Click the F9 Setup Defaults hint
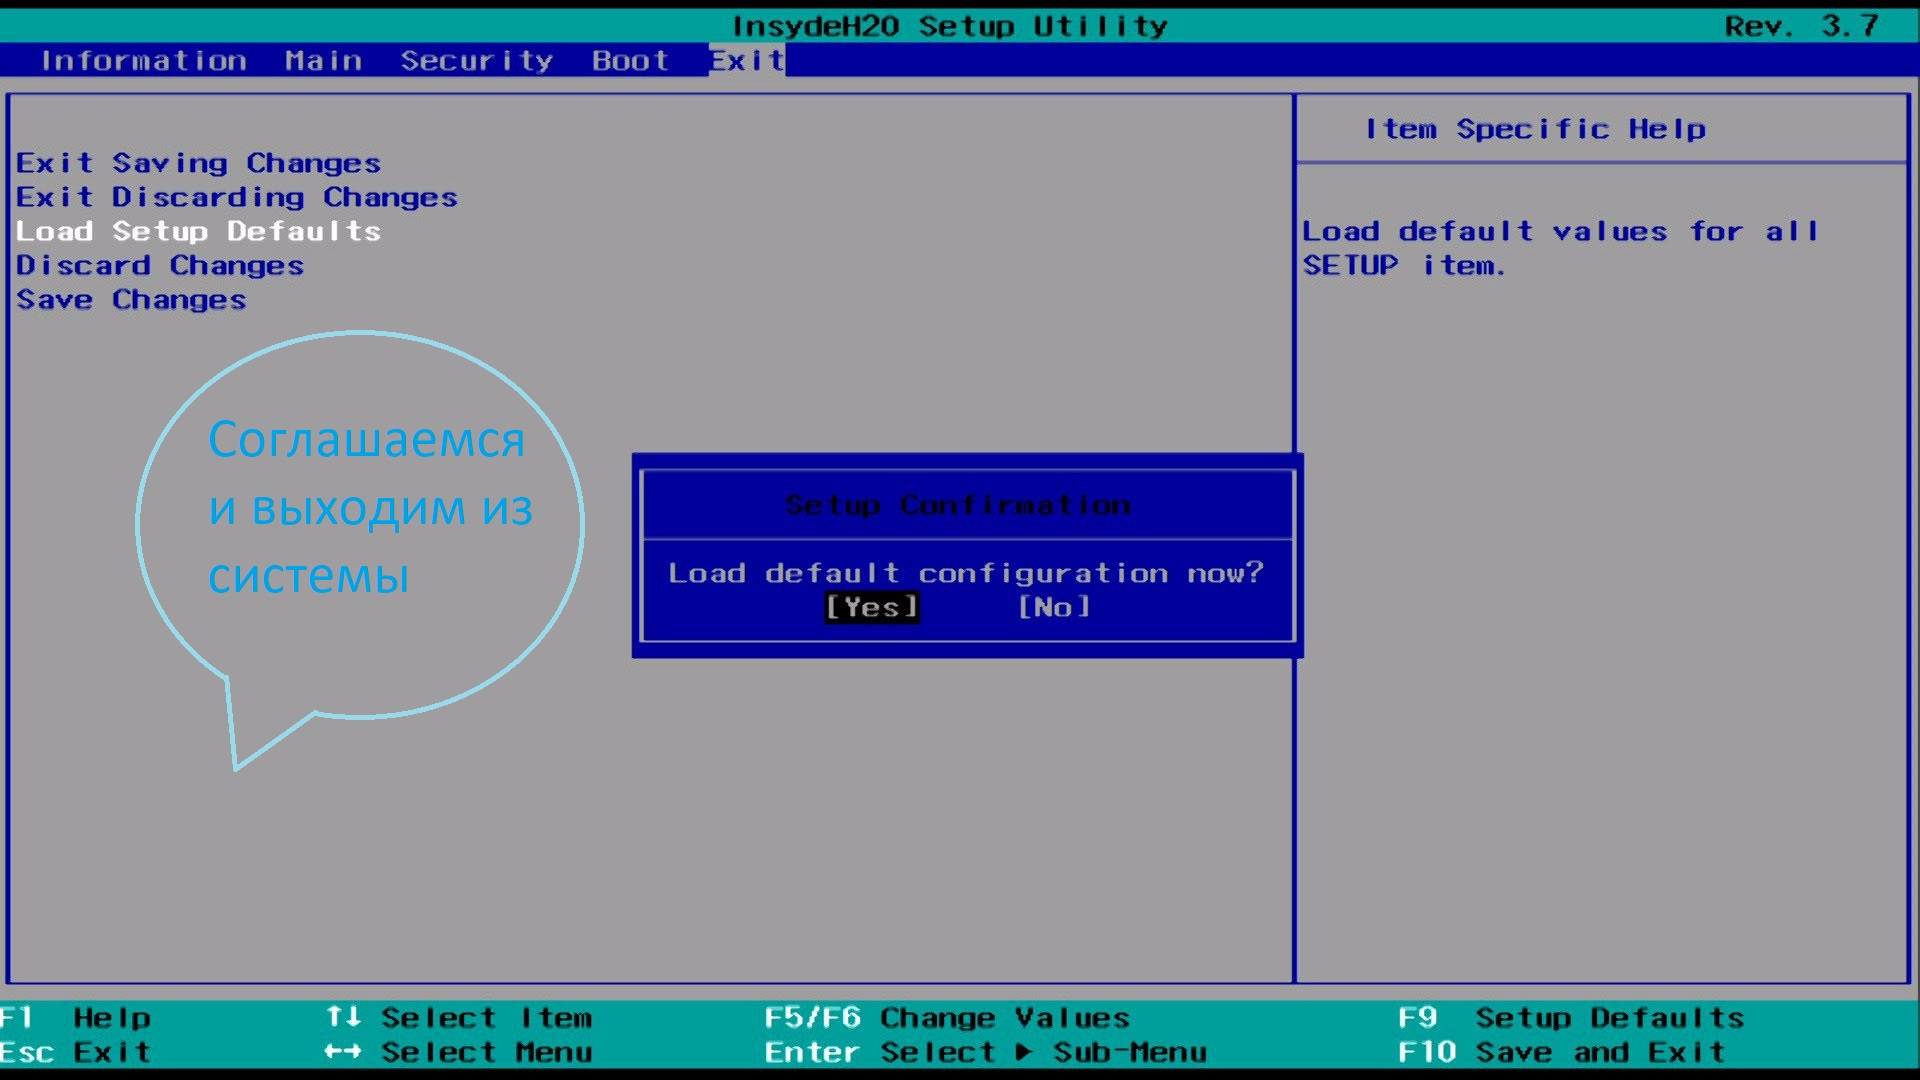Viewport: 1920px width, 1080px height. click(x=1570, y=1018)
